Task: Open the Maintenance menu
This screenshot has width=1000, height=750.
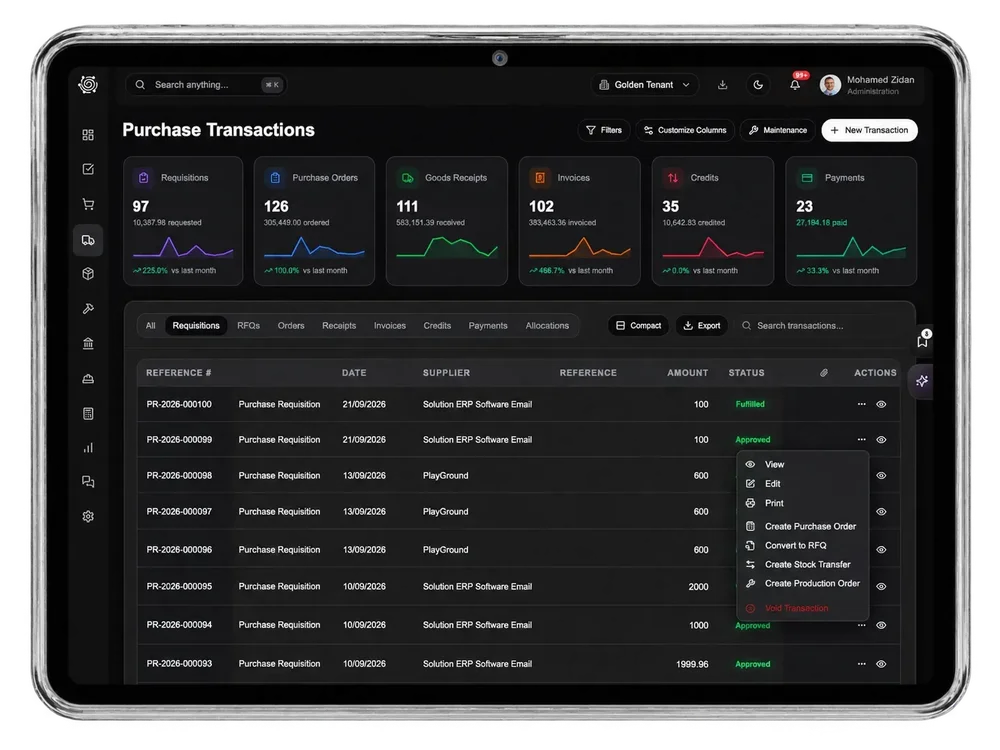Action: pos(777,130)
